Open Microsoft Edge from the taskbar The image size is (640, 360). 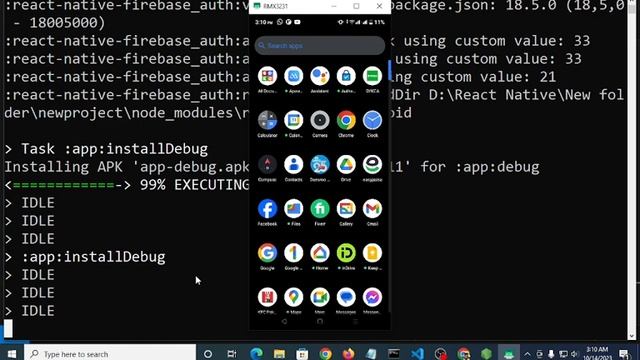pos(256,353)
